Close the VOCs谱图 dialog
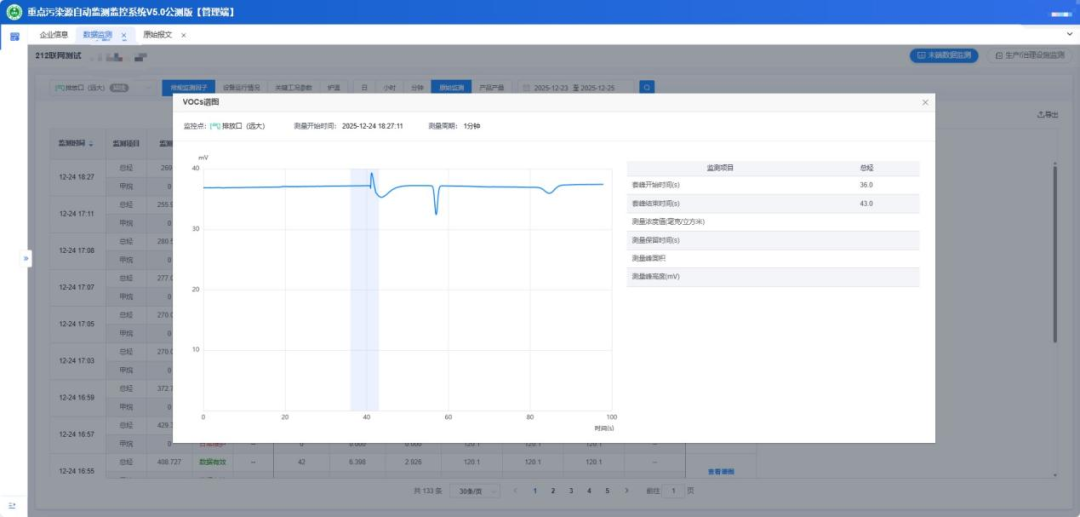 925,102
